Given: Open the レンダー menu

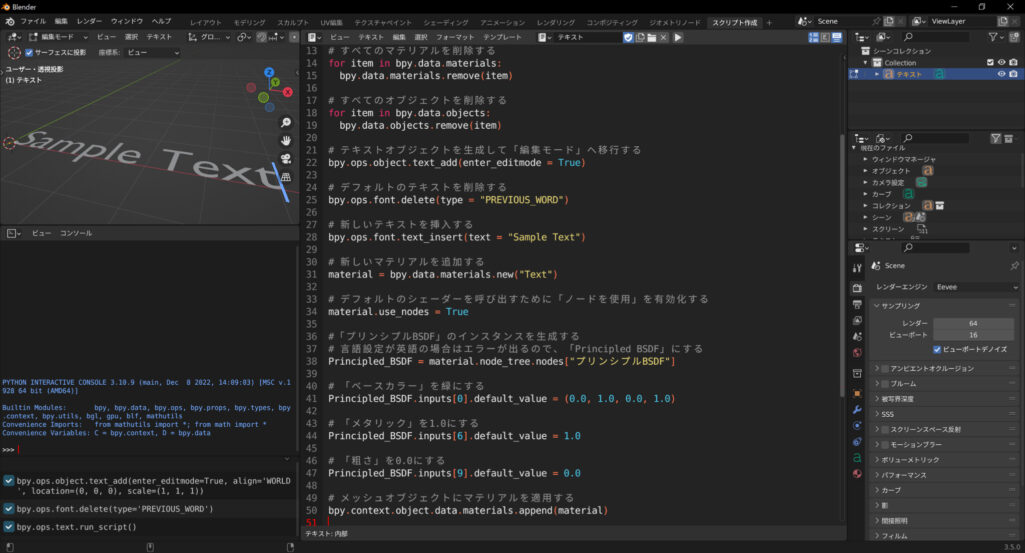Looking at the screenshot, I should [x=89, y=22].
